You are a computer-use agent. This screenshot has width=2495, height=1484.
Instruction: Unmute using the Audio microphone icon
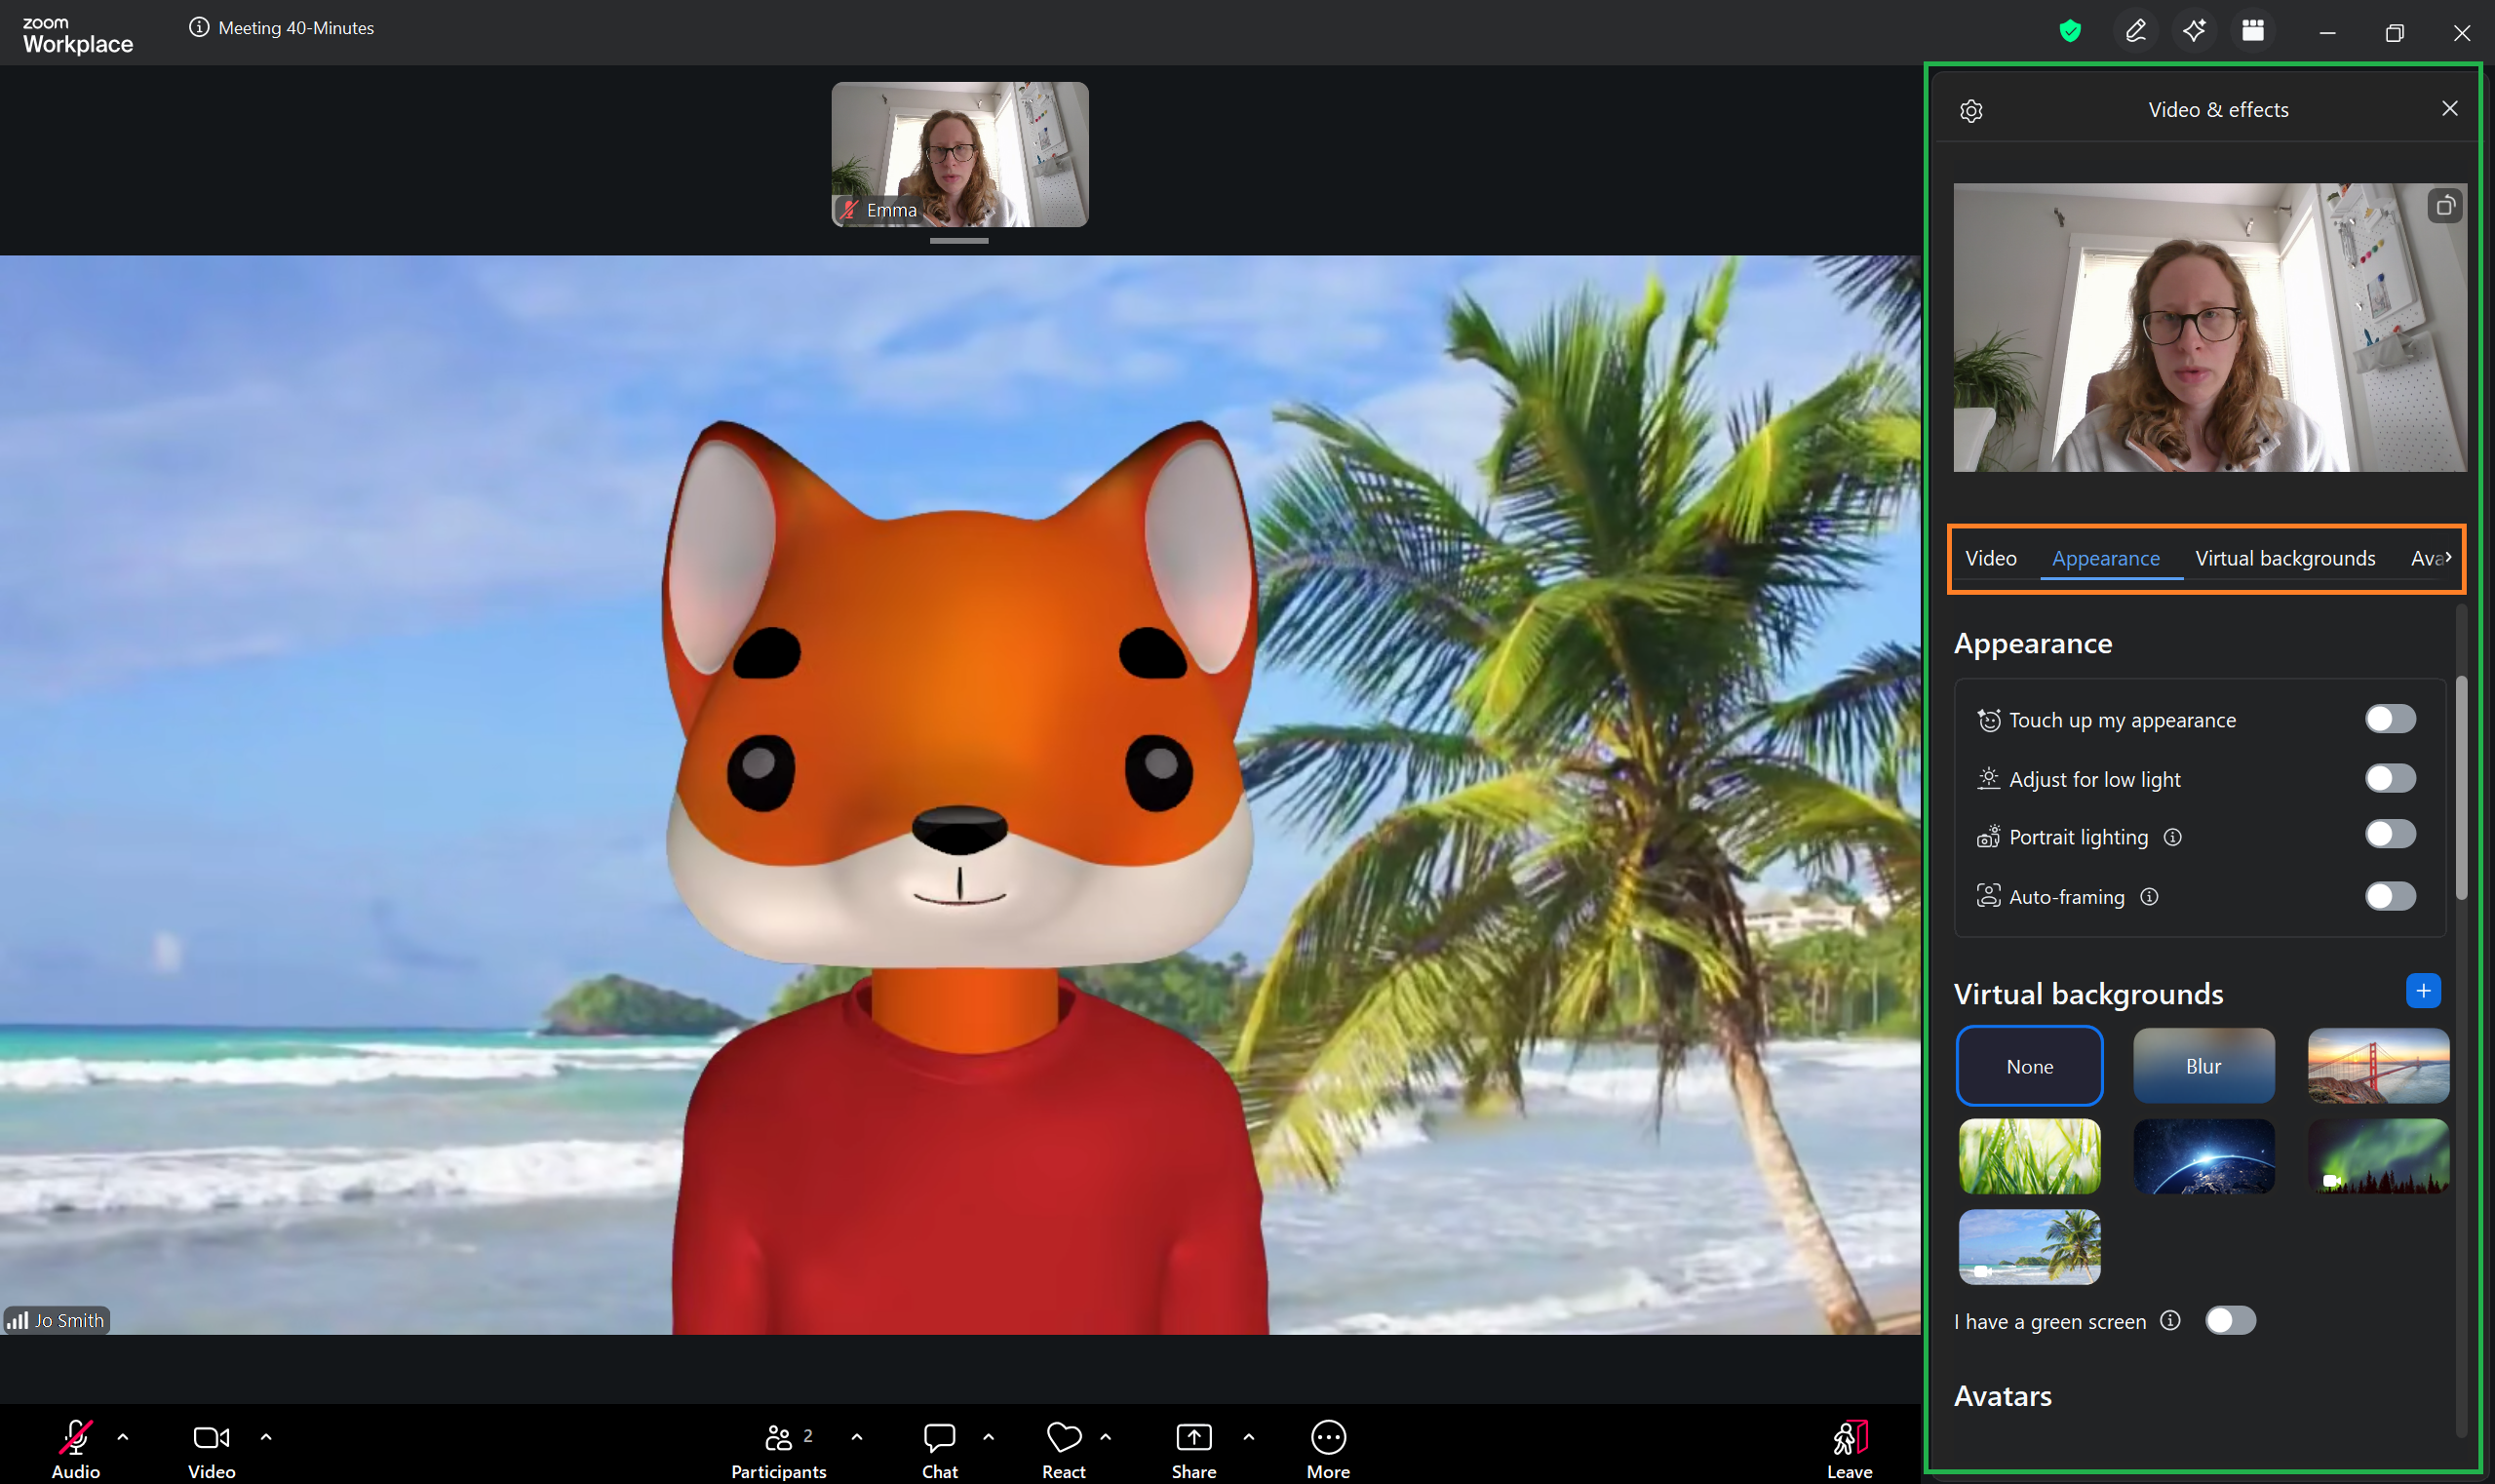(75, 1437)
